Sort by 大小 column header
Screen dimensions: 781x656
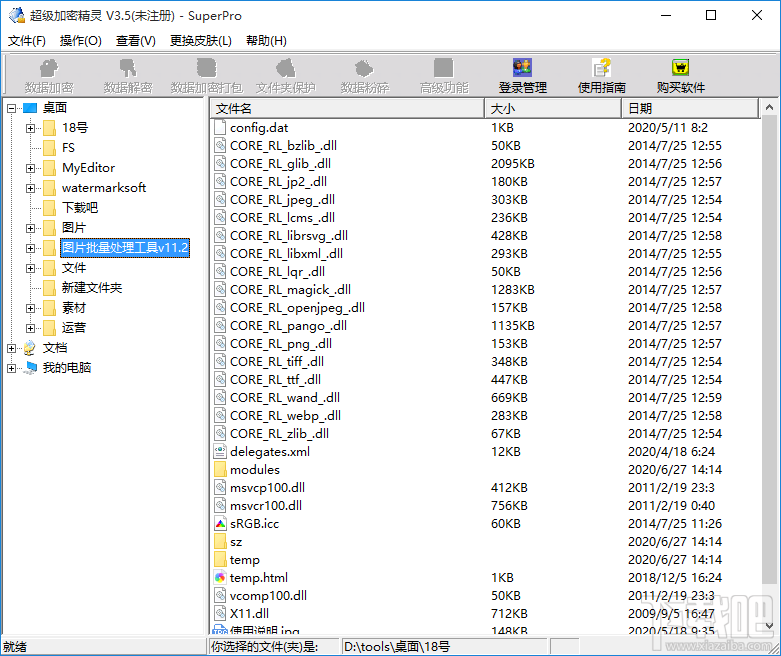click(x=553, y=108)
